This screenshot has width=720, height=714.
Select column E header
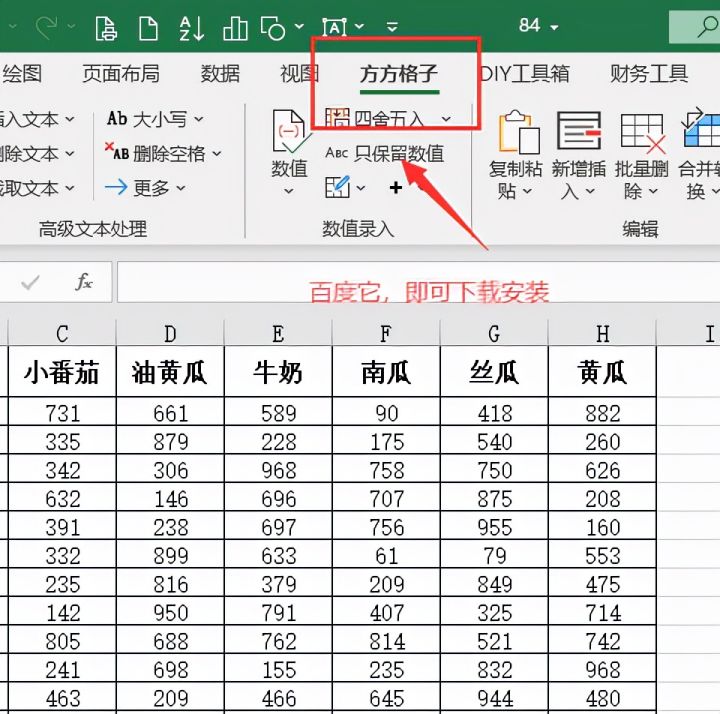(x=278, y=333)
